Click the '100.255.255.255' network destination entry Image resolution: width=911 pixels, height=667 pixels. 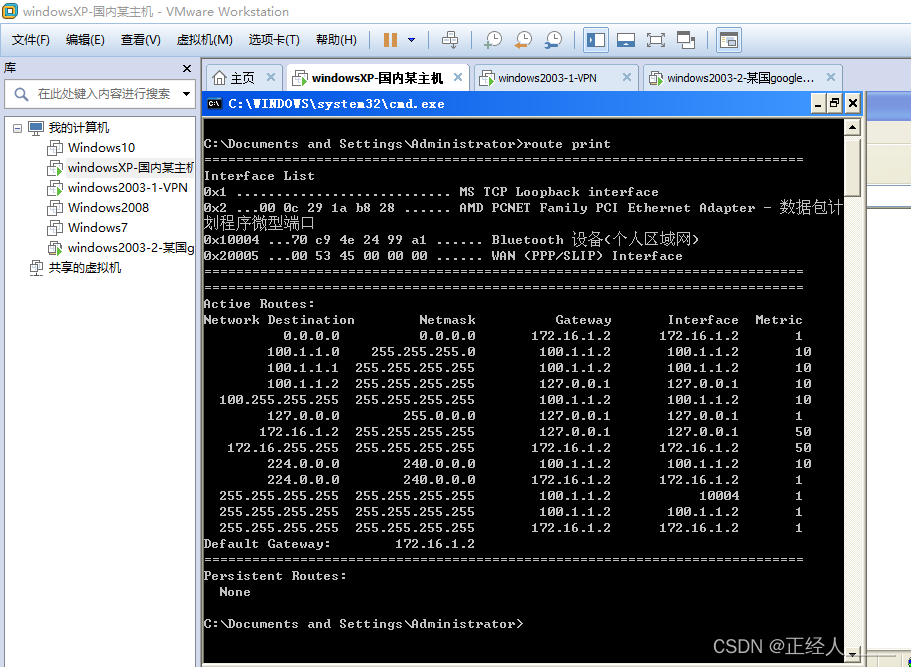pyautogui.click(x=279, y=400)
